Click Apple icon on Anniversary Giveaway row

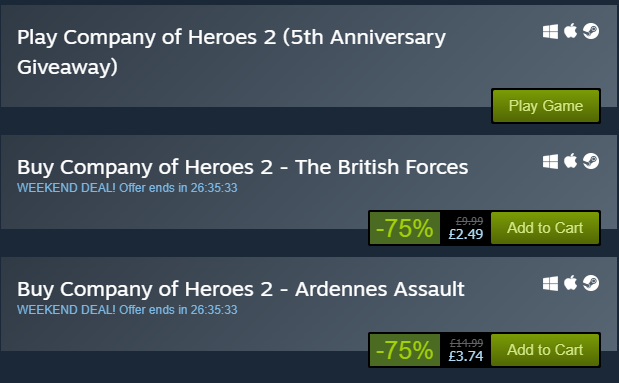pyautogui.click(x=570, y=31)
